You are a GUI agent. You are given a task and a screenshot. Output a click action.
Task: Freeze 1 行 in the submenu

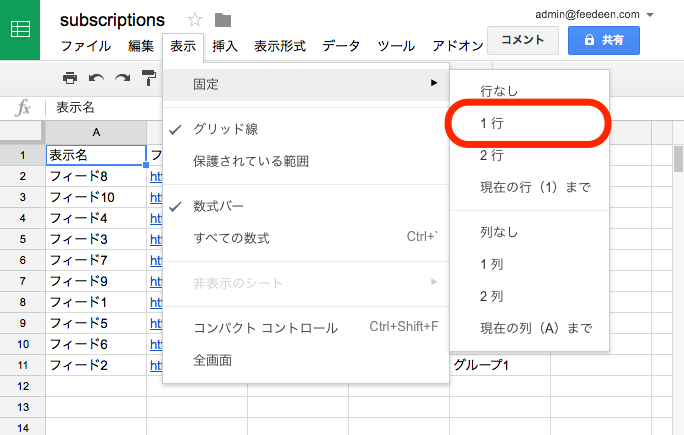click(x=530, y=123)
